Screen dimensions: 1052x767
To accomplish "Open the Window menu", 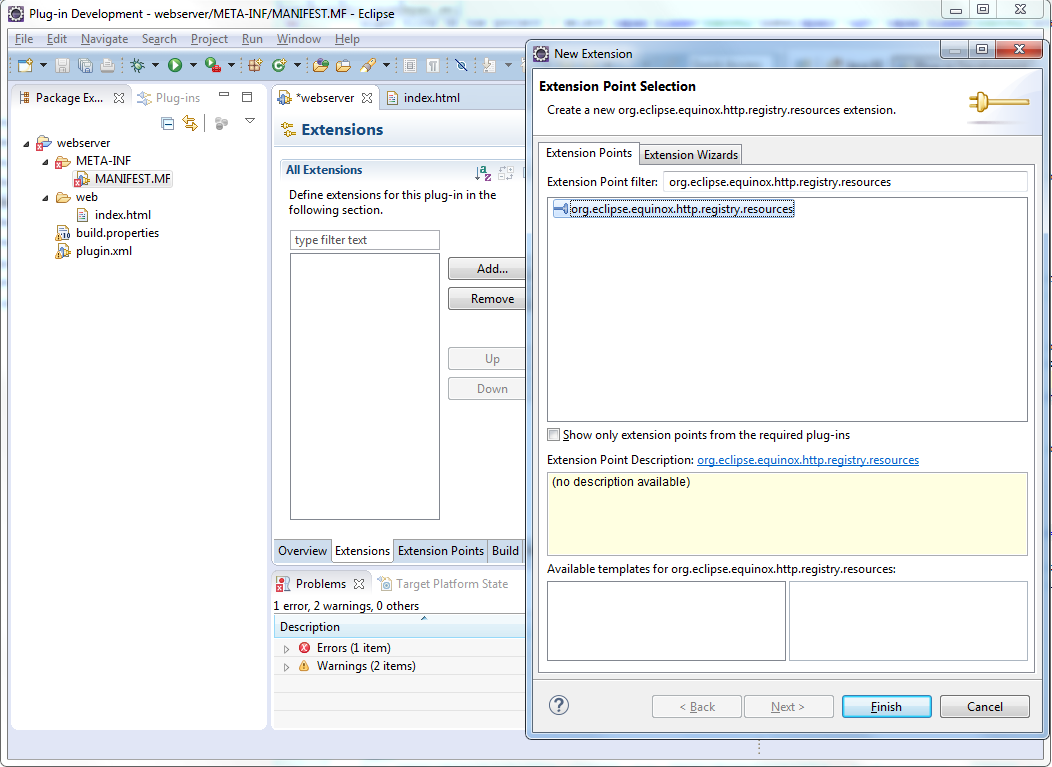I will click(x=299, y=39).
